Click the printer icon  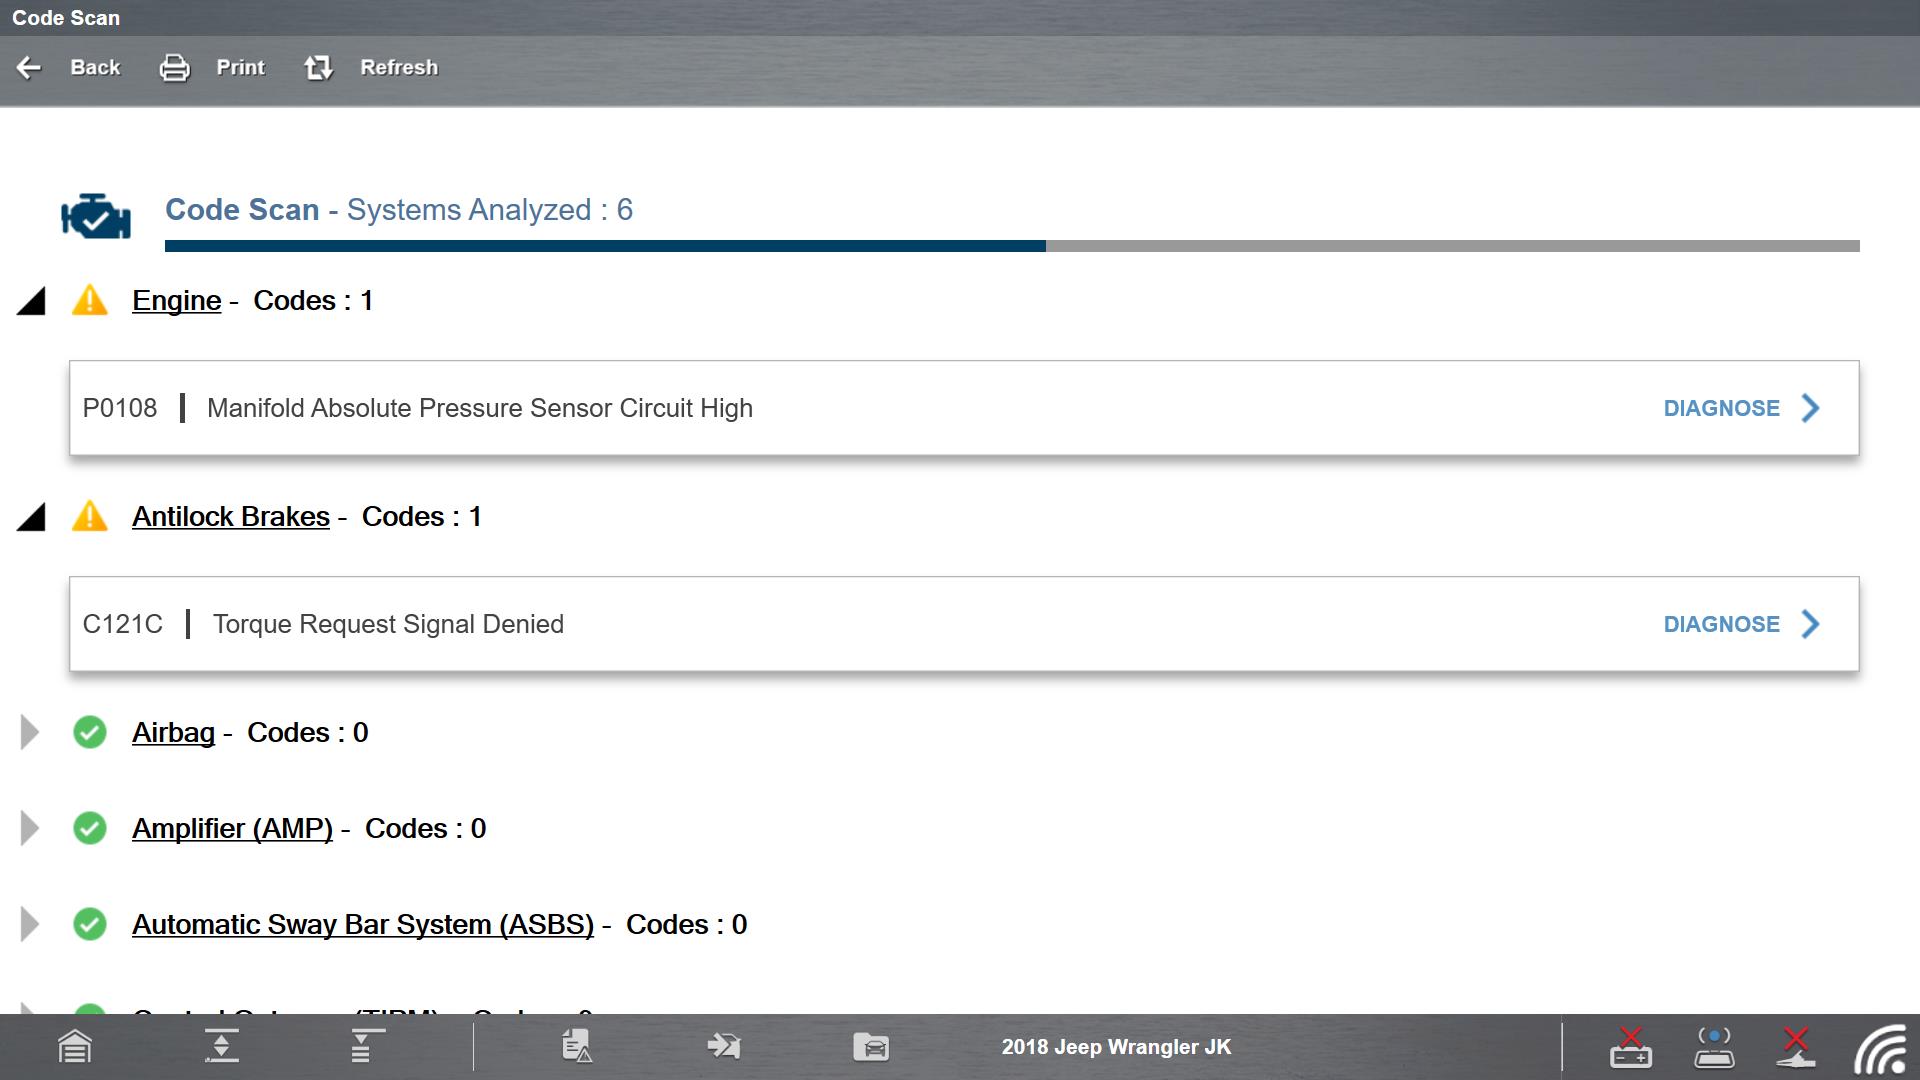pos(175,68)
